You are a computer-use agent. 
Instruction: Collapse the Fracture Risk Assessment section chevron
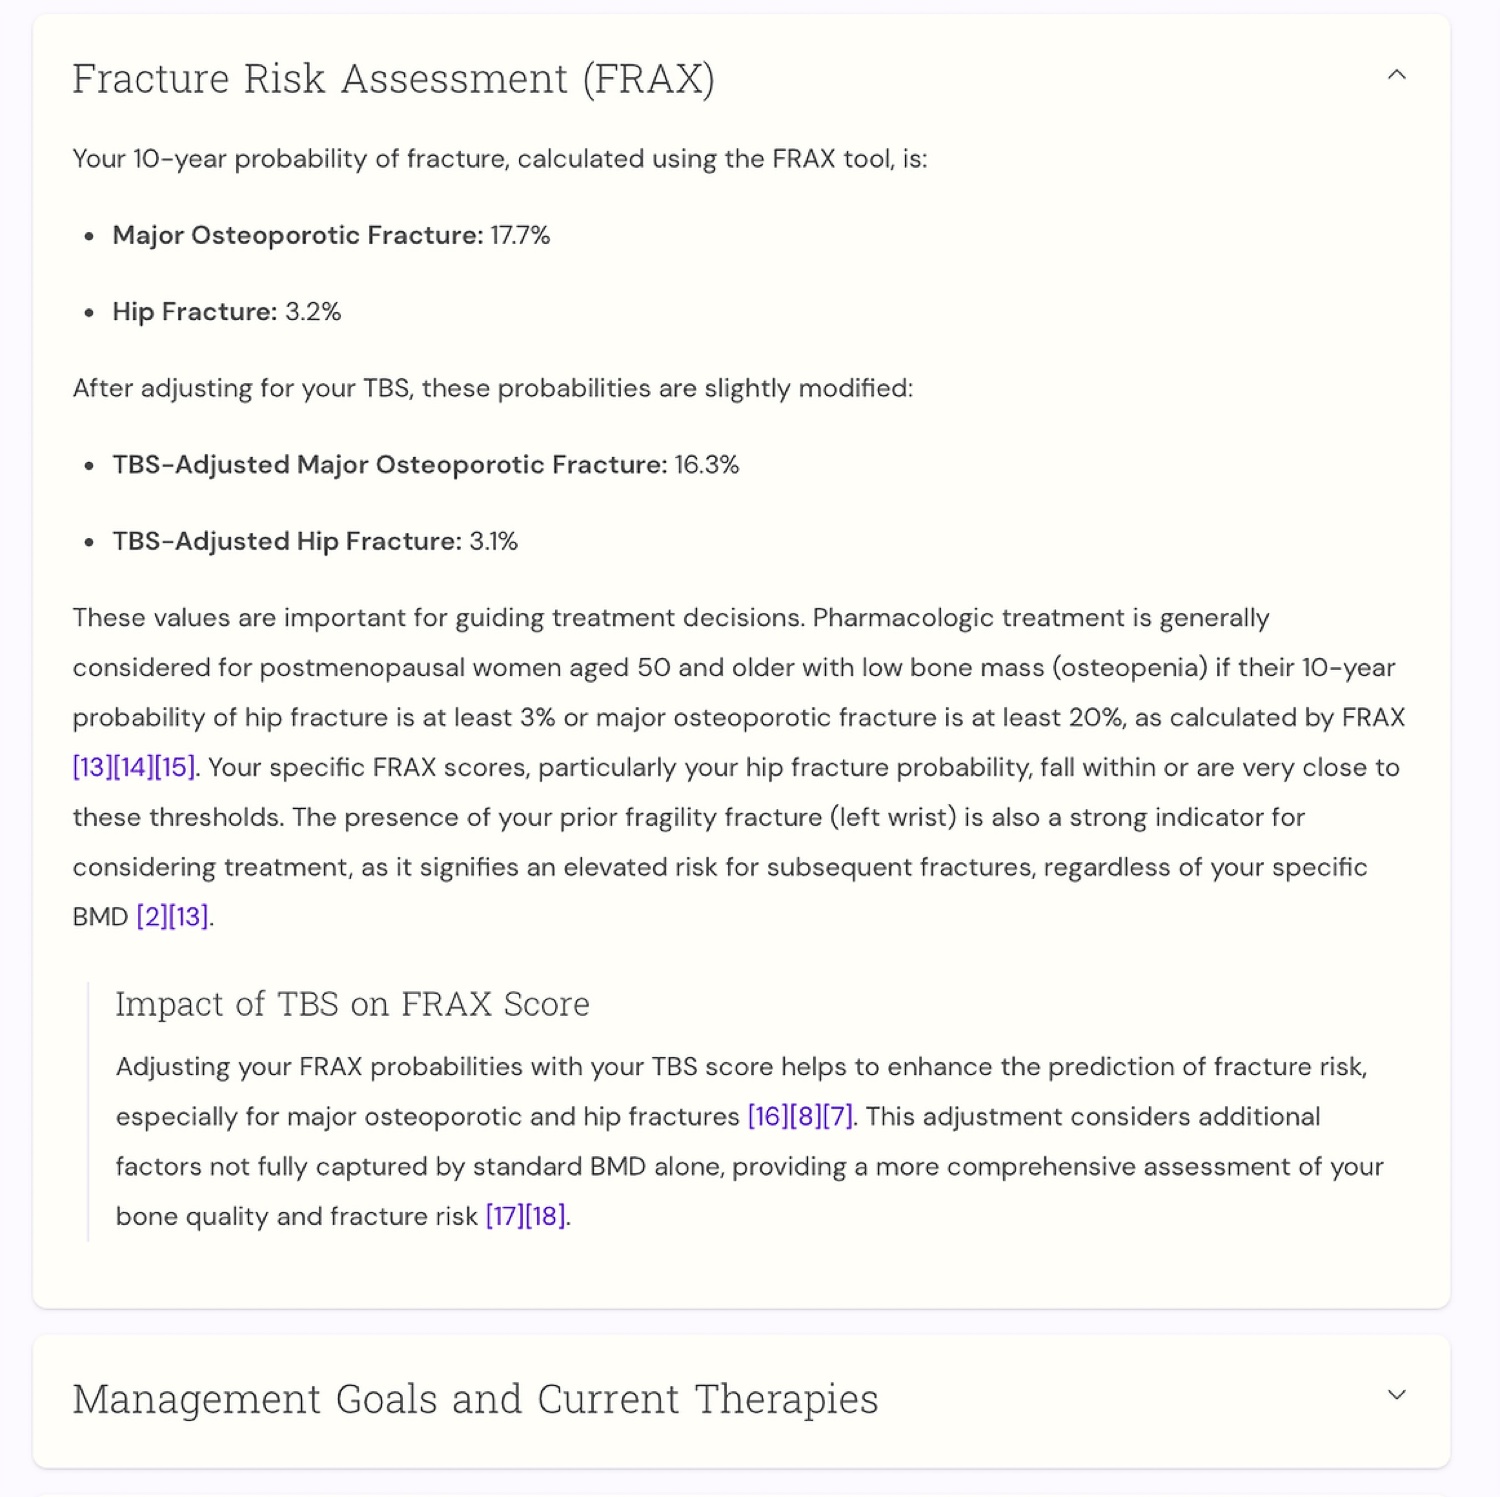(1396, 75)
